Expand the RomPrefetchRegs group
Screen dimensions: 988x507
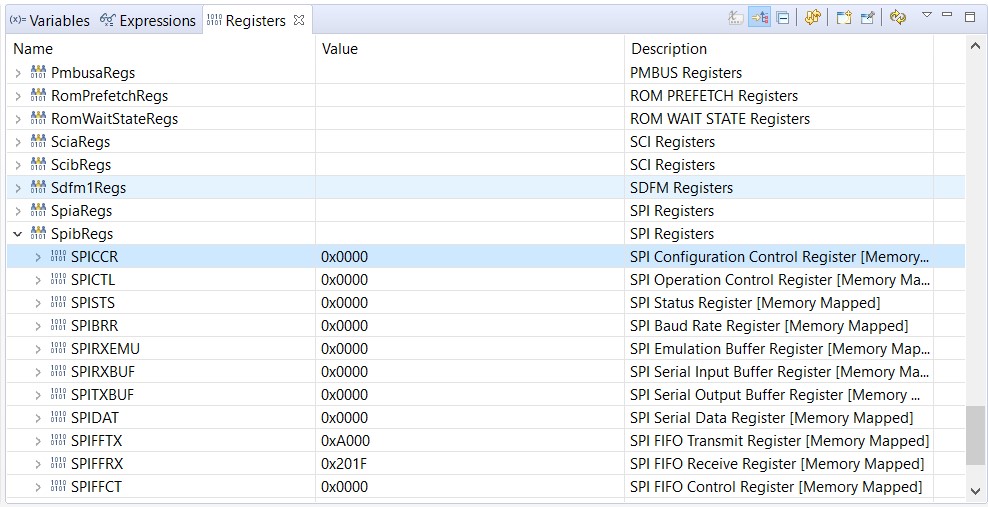[x=18, y=96]
